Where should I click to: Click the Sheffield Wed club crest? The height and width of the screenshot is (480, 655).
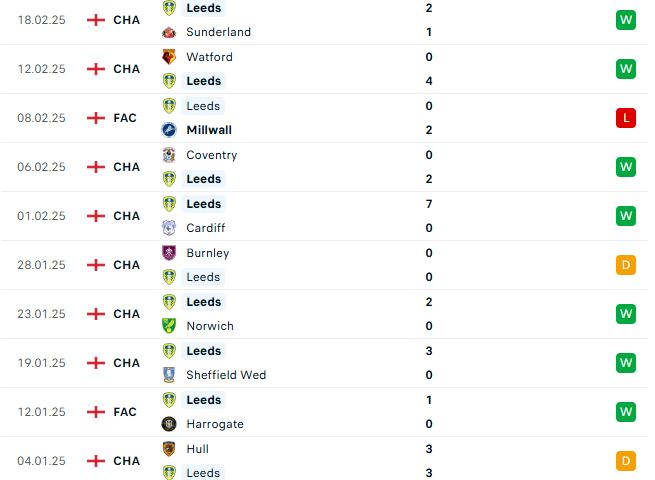coord(169,375)
